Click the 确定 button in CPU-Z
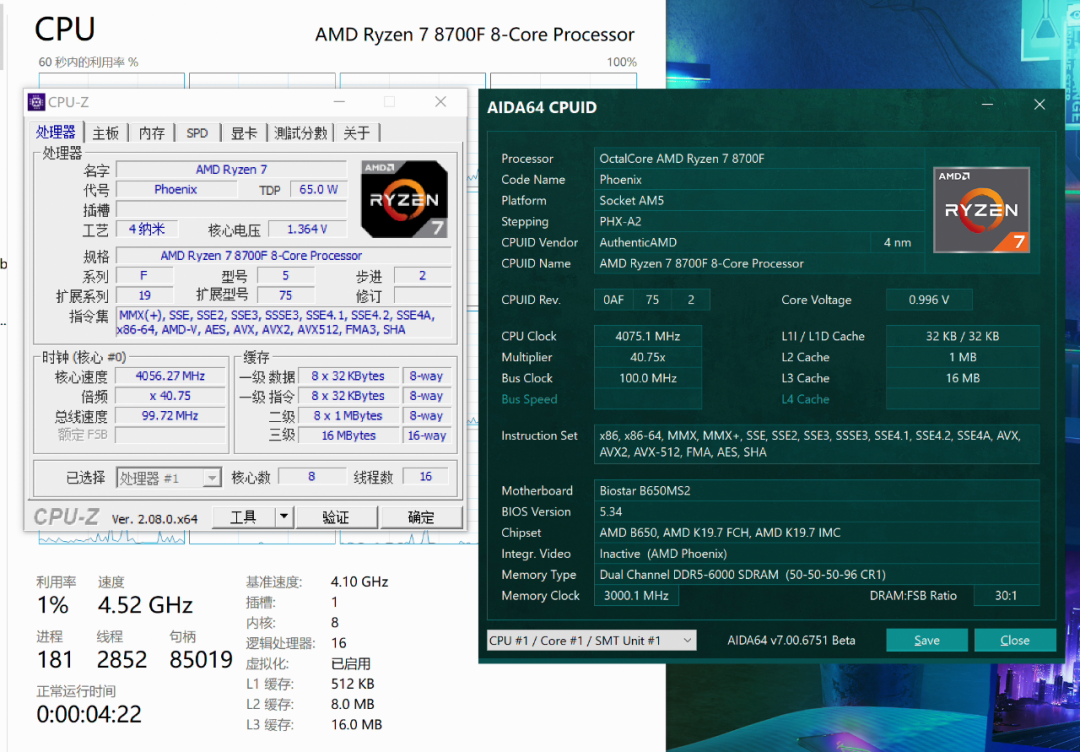The height and width of the screenshot is (752, 1080). point(421,516)
